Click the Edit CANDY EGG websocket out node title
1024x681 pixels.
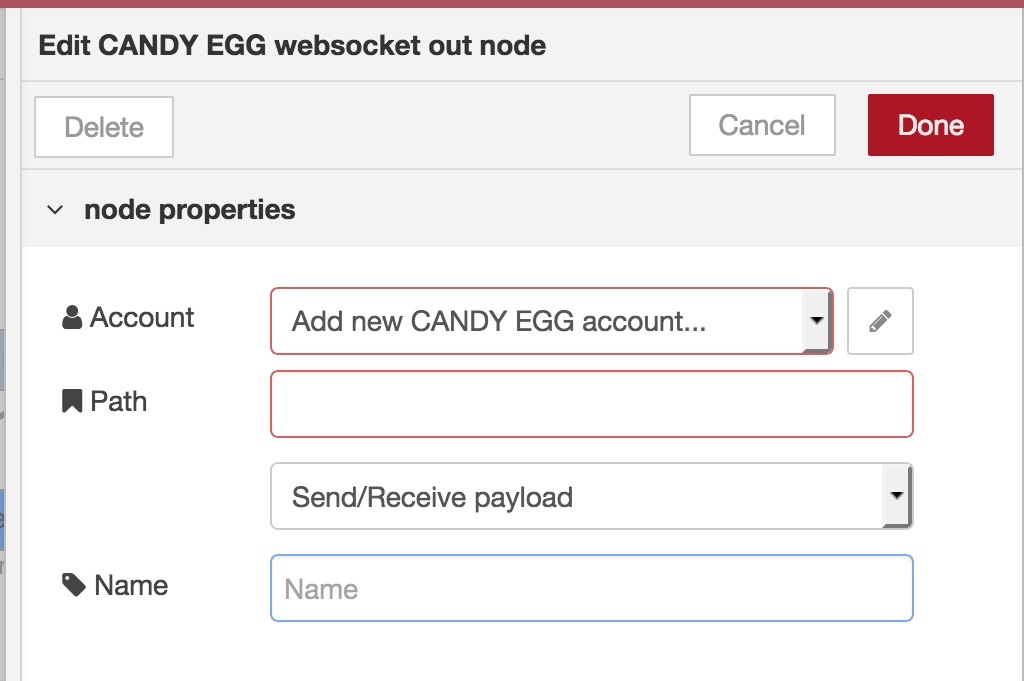point(292,46)
